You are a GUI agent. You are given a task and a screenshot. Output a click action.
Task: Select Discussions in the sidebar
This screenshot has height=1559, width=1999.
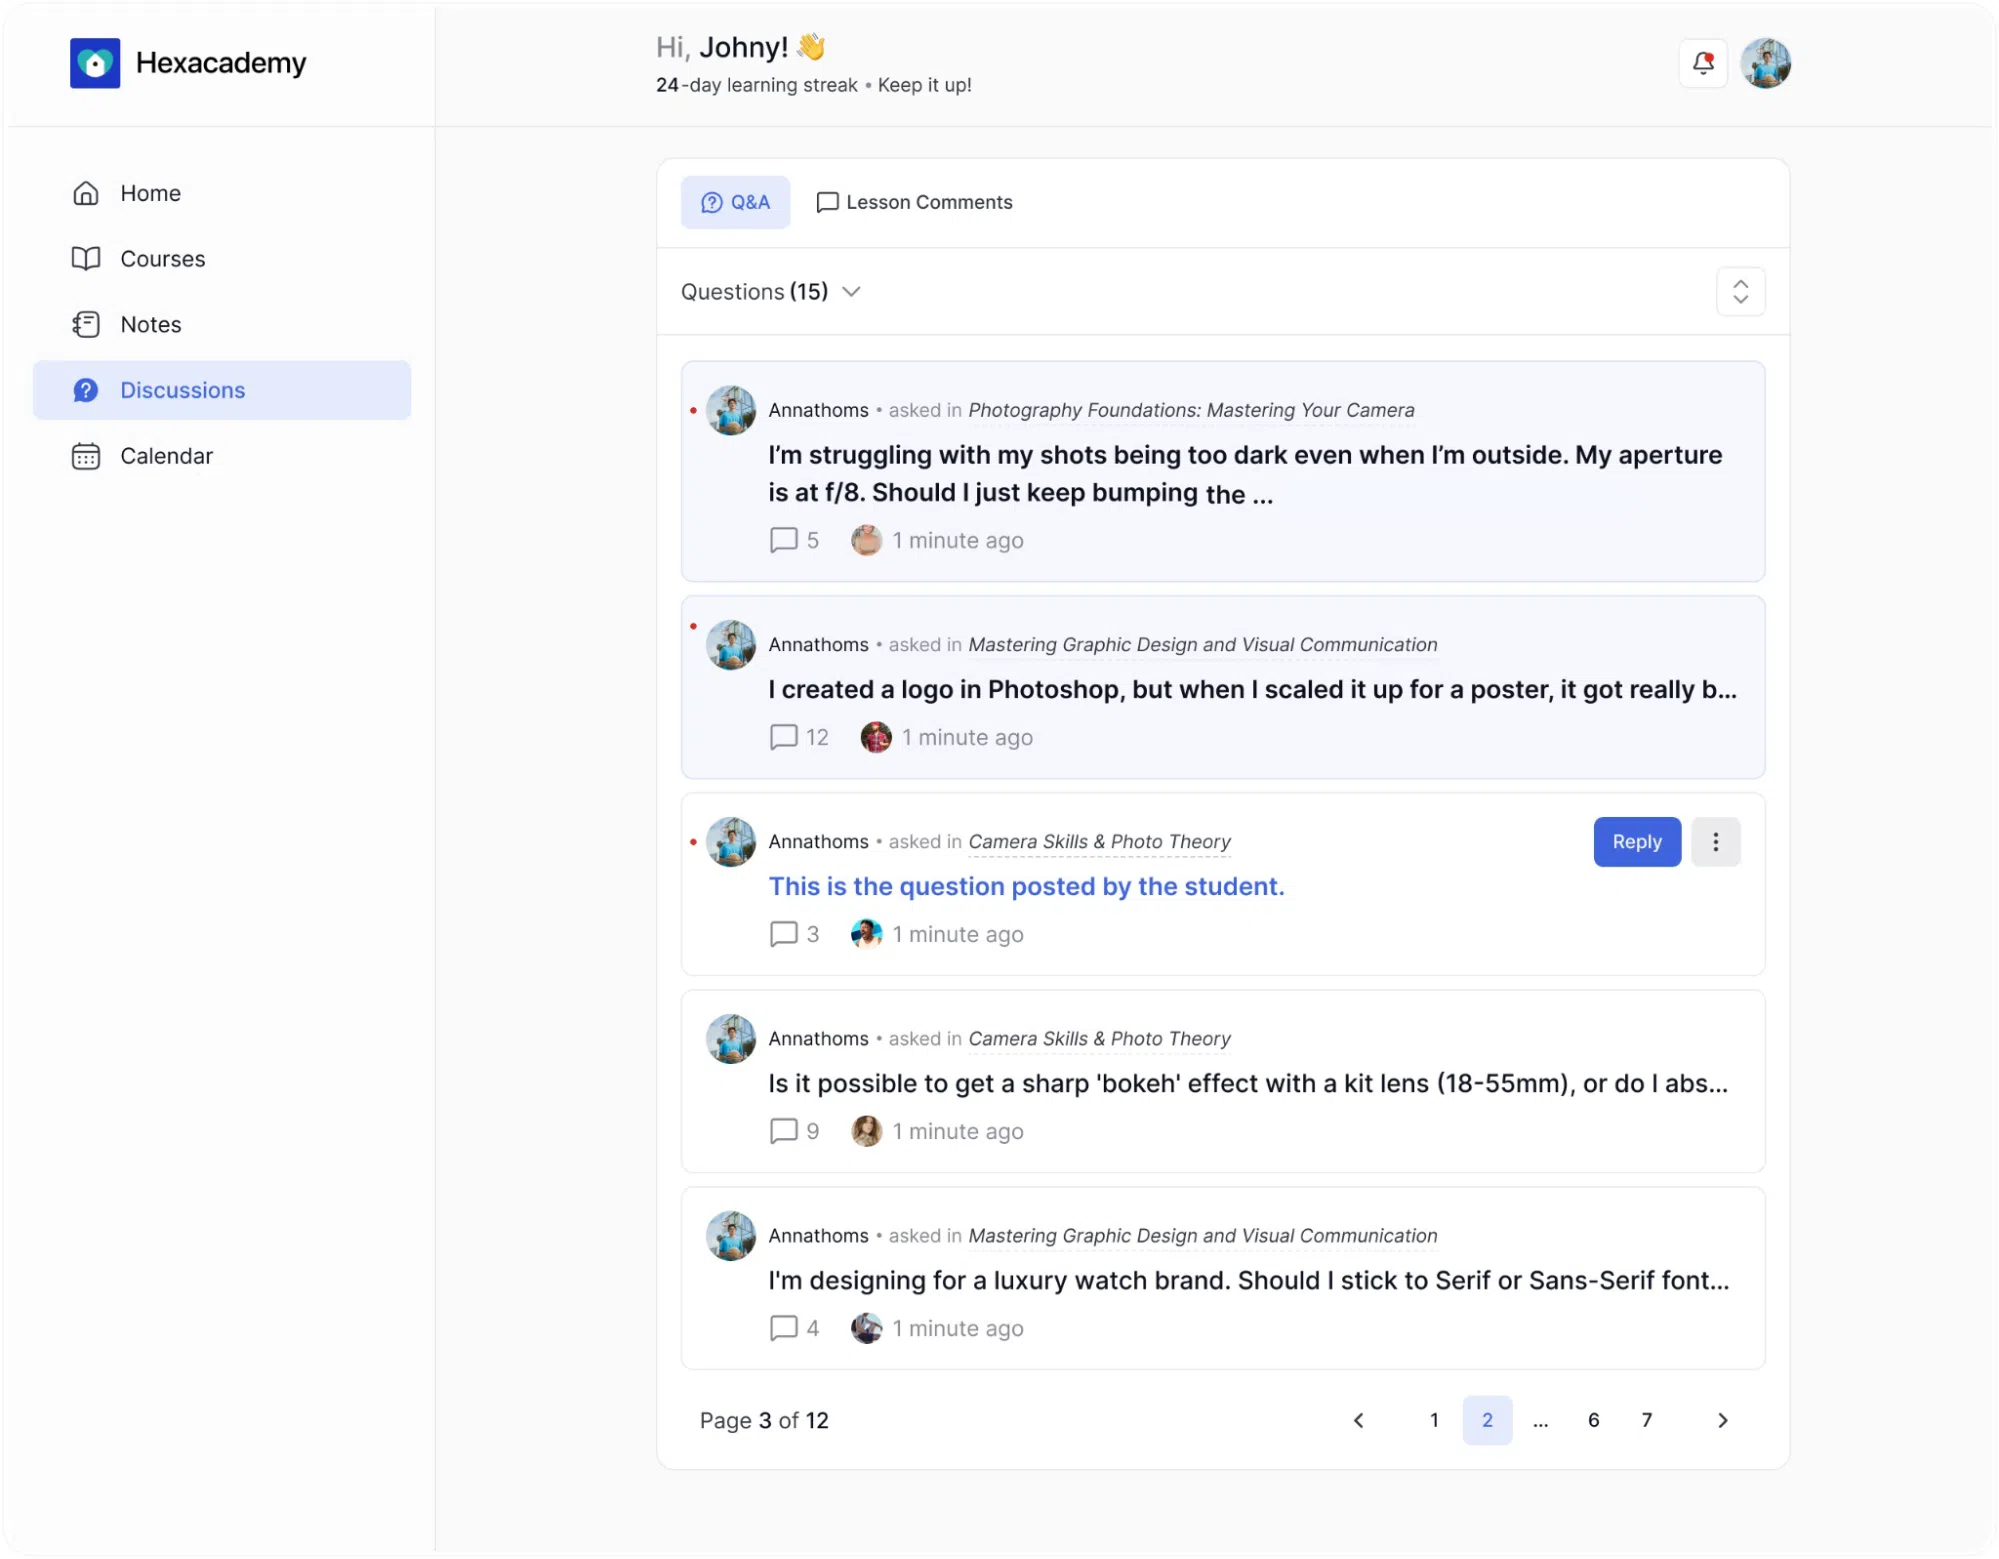tap(222, 390)
